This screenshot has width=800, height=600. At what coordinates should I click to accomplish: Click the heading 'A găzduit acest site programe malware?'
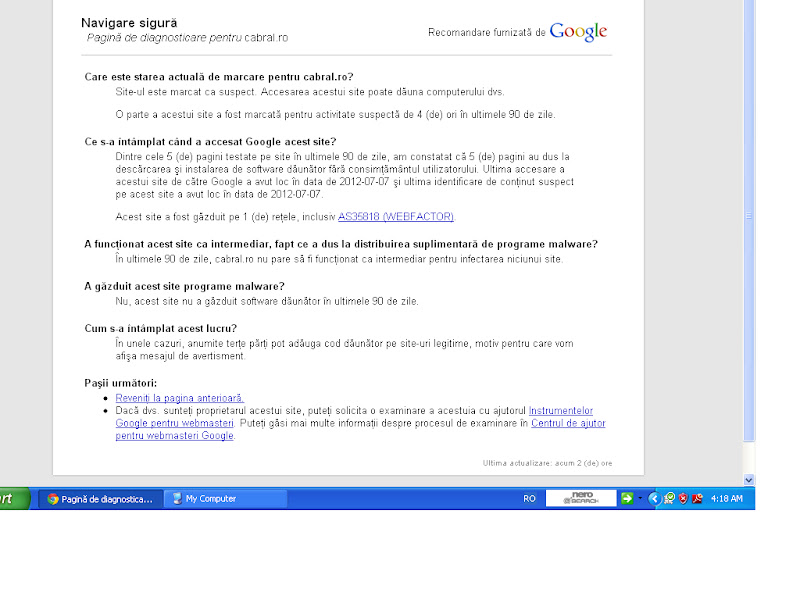tap(185, 286)
